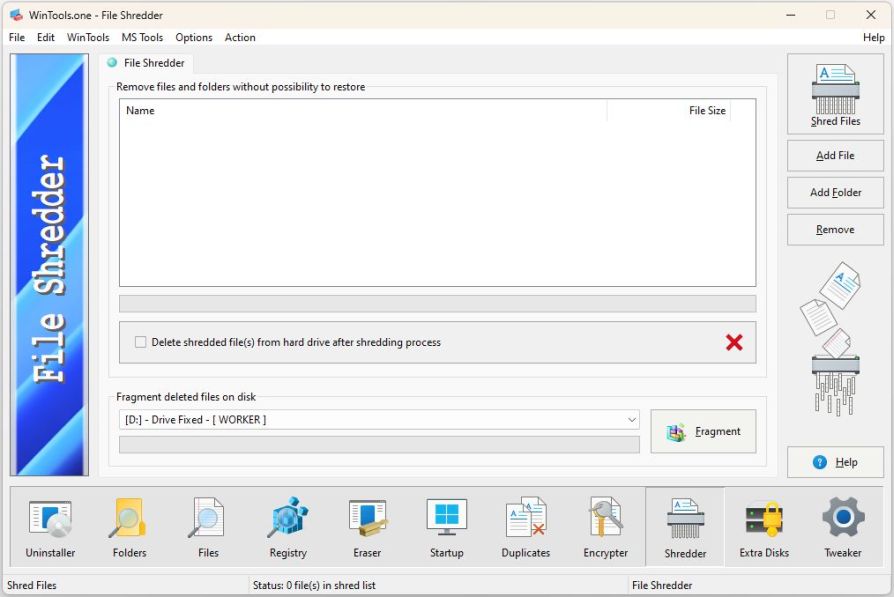Select the File Shredder tab

click(147, 63)
